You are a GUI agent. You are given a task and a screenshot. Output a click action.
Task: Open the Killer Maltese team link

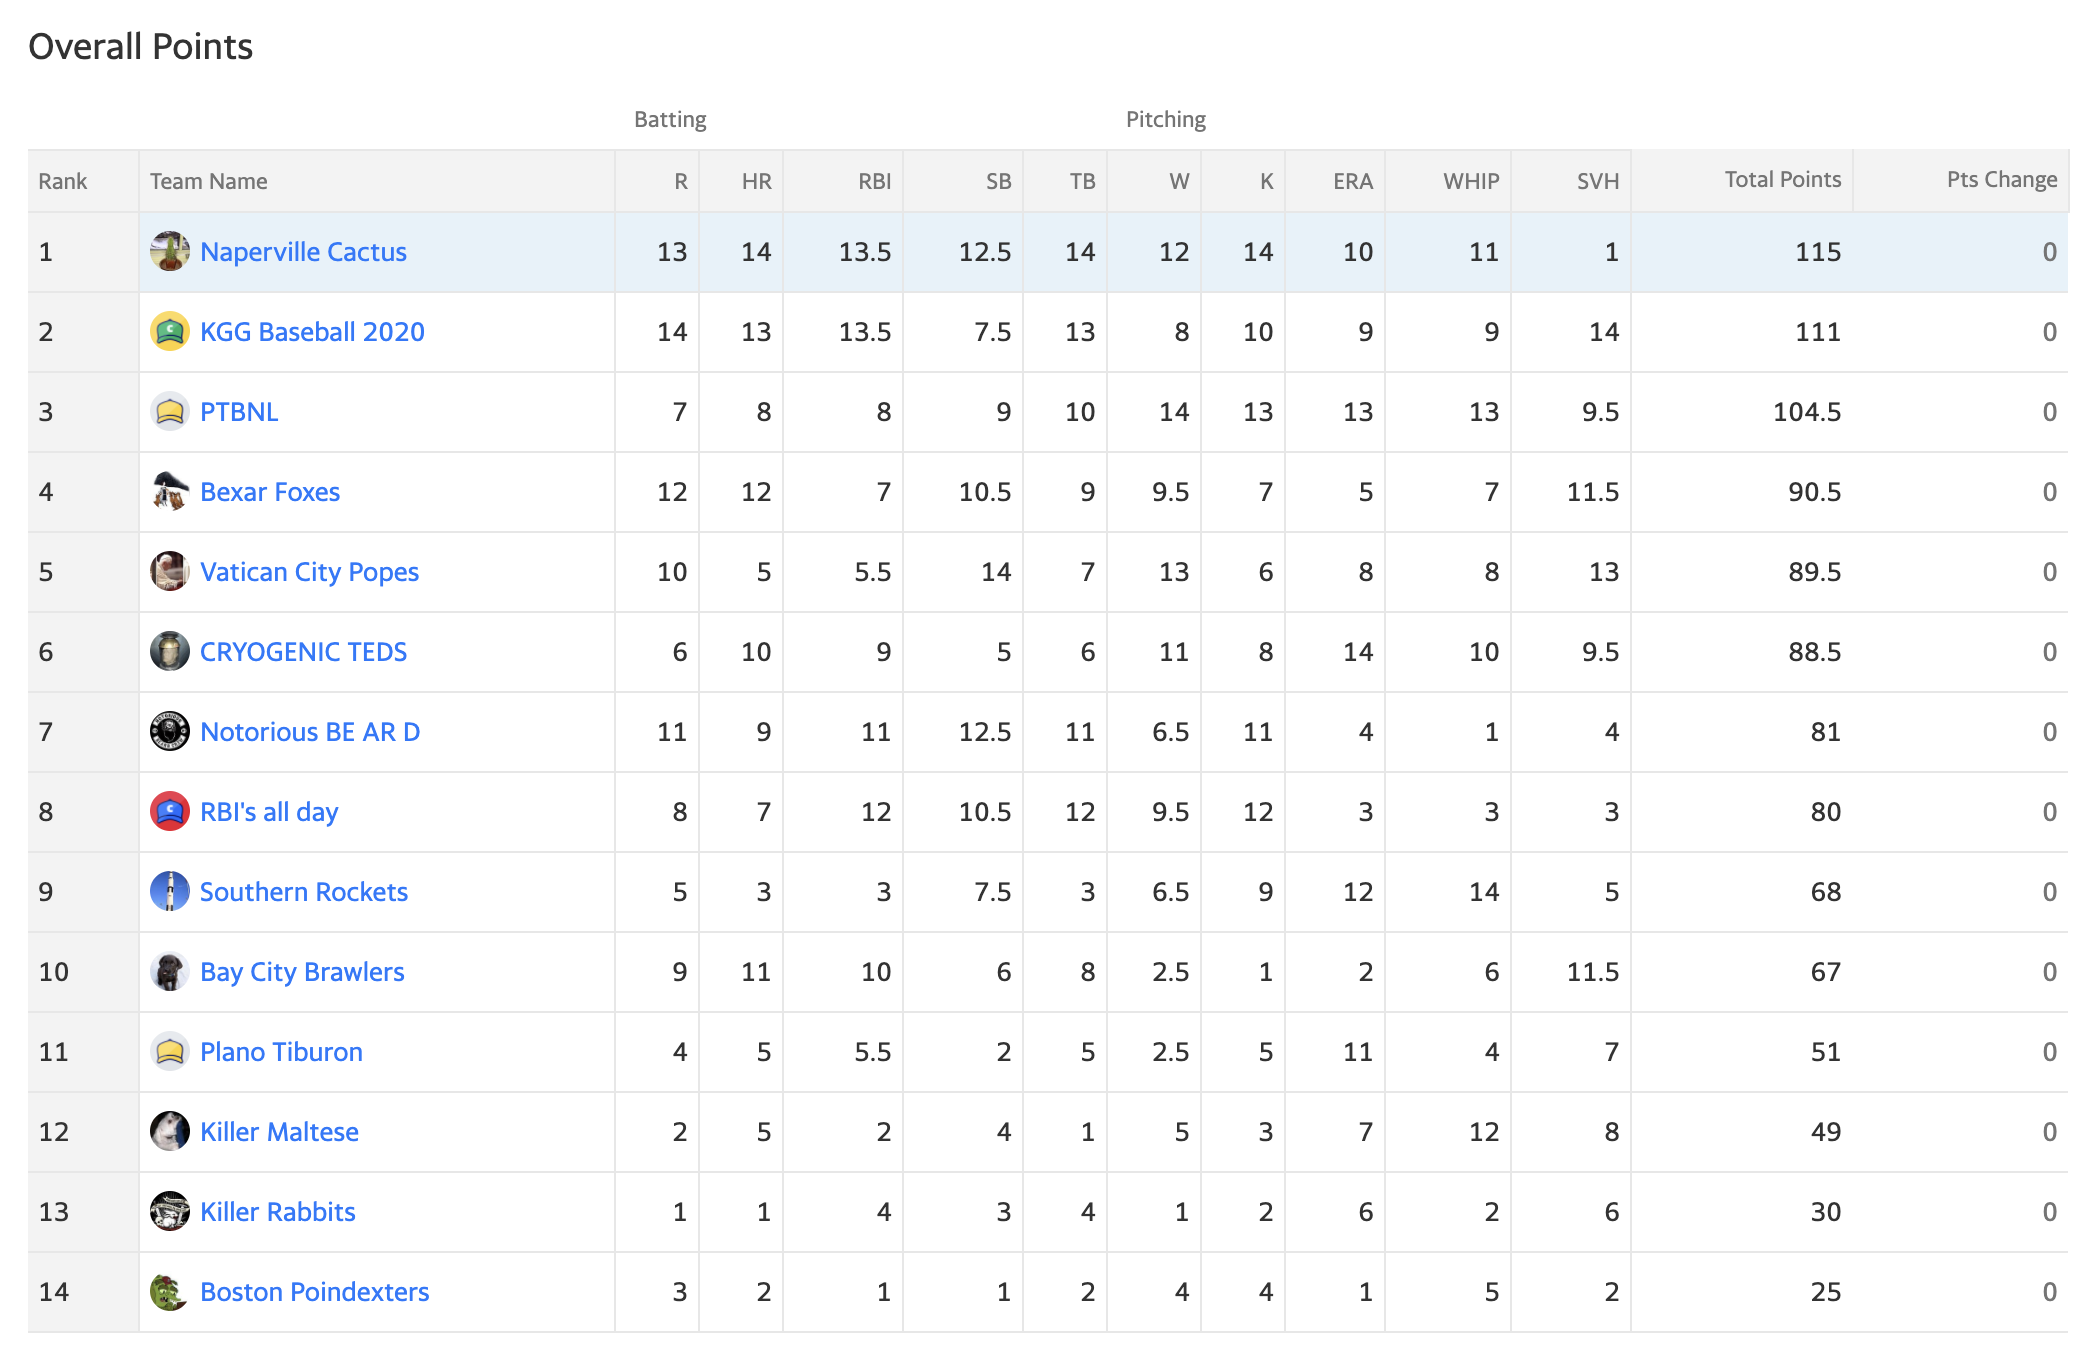[x=279, y=1132]
